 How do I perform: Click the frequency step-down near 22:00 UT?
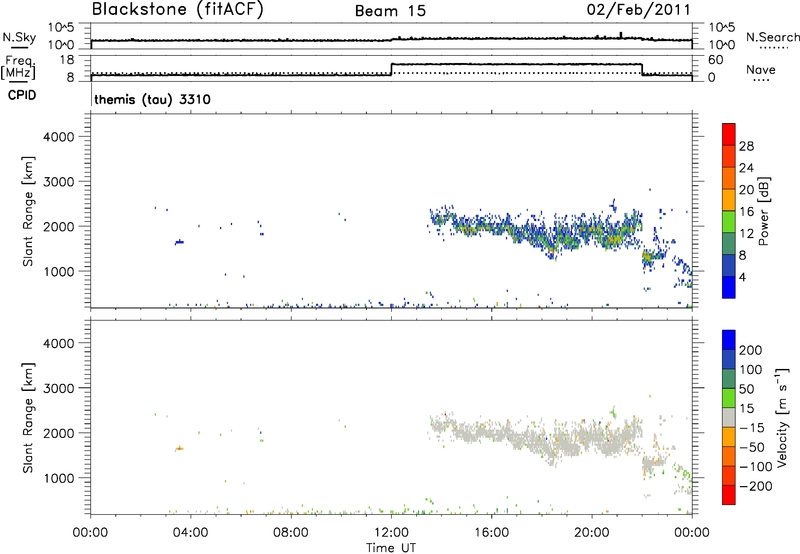(x=642, y=69)
